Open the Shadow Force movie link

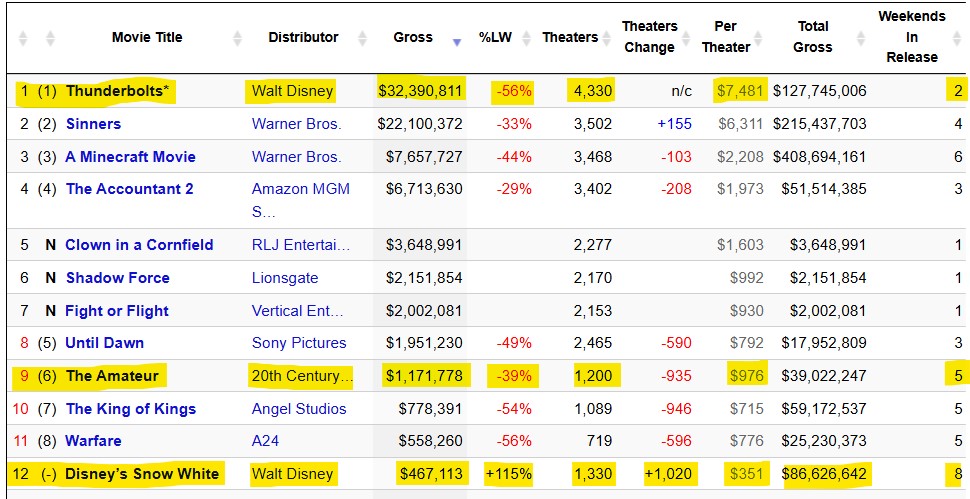point(118,278)
